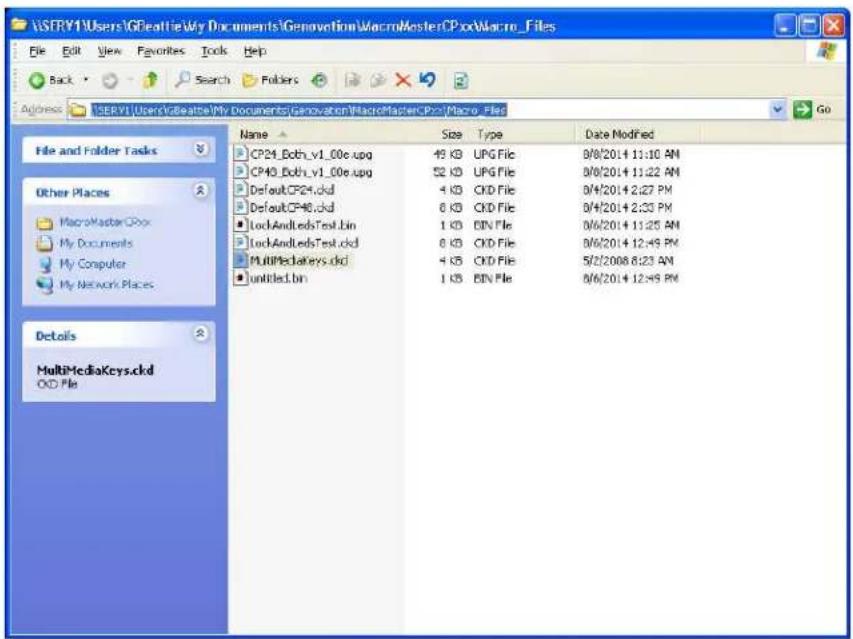The image size is (853, 639).
Task: Click the Delete red X toolbar icon
Action: click(403, 80)
